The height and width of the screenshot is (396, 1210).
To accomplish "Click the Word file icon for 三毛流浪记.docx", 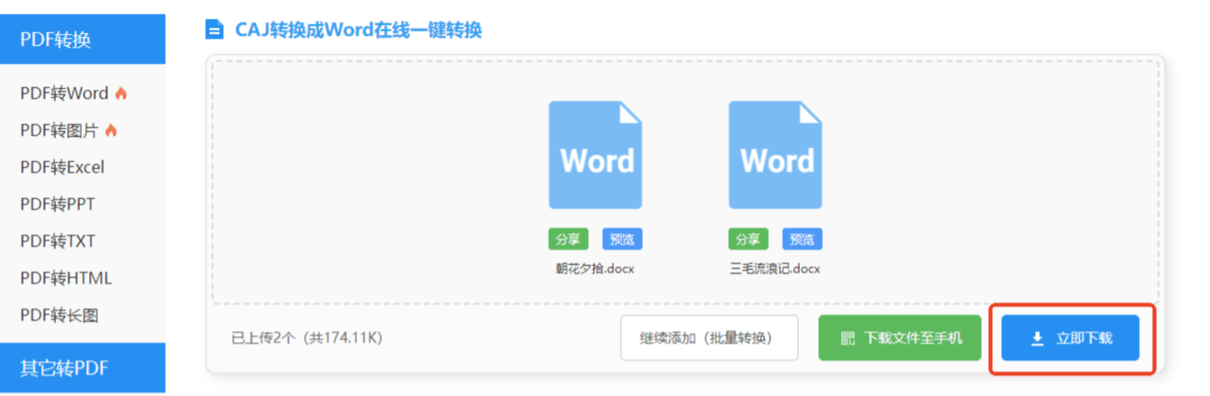I will (775, 155).
